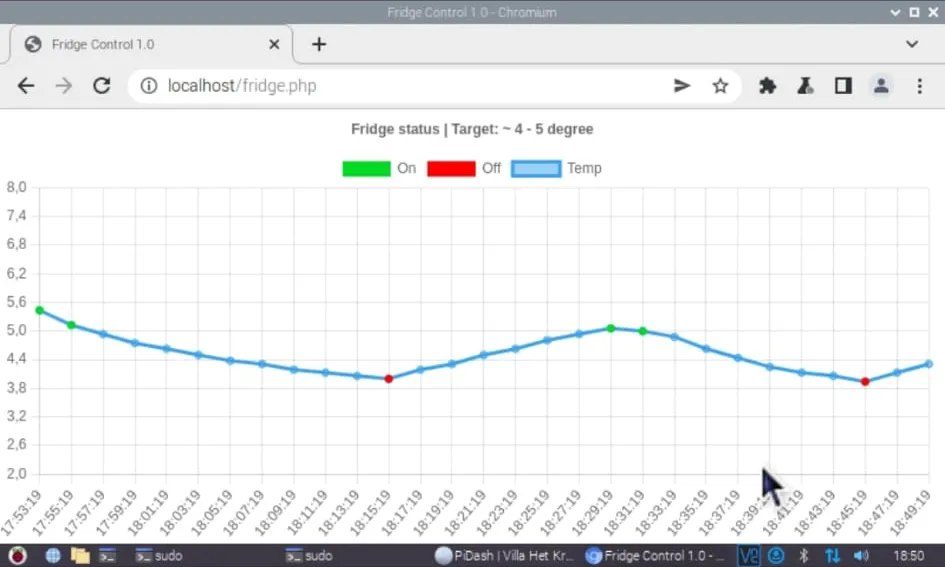
Task: View site information for localhost
Action: (x=149, y=86)
